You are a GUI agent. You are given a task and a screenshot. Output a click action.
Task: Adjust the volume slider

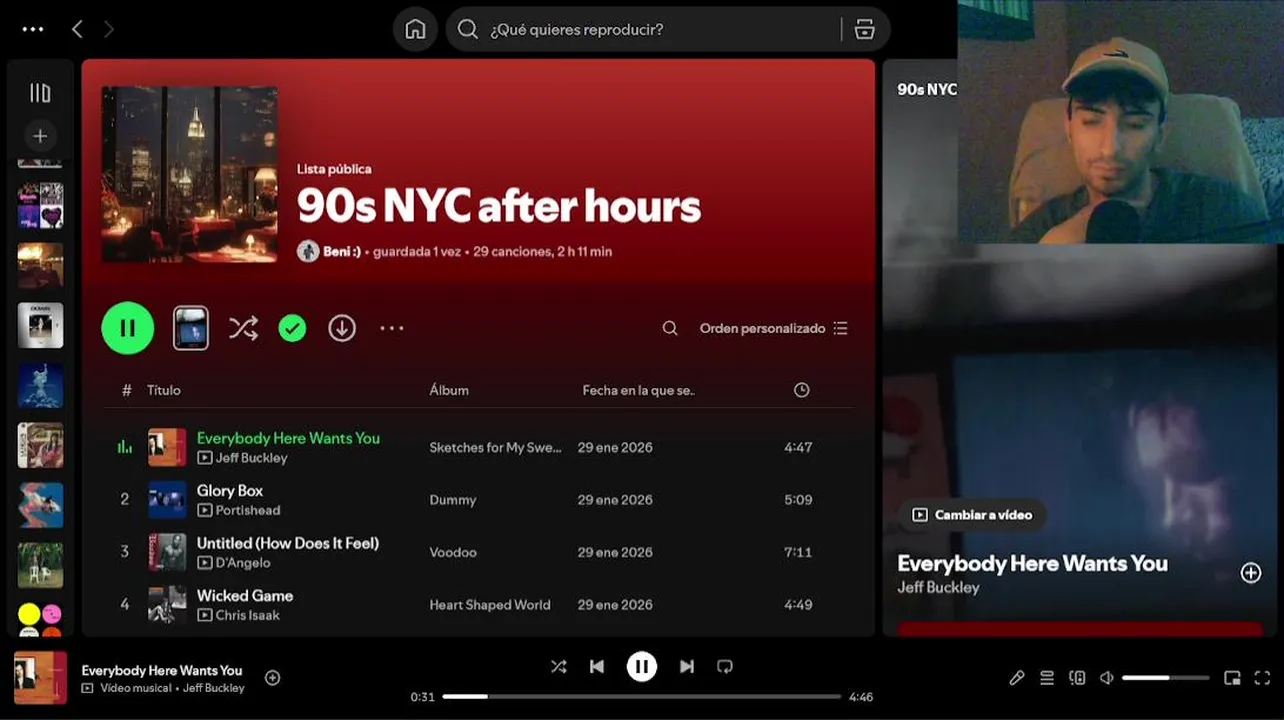tap(1166, 678)
